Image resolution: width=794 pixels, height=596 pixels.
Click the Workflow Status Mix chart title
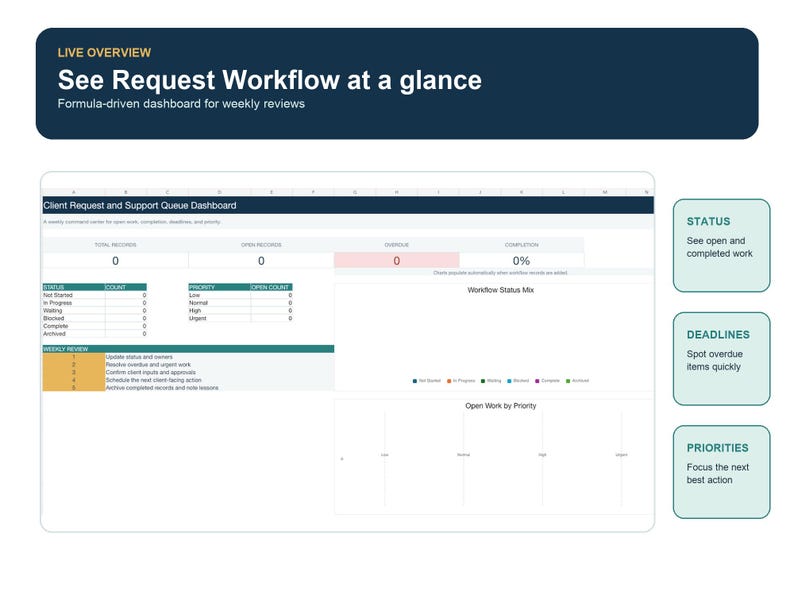click(500, 290)
